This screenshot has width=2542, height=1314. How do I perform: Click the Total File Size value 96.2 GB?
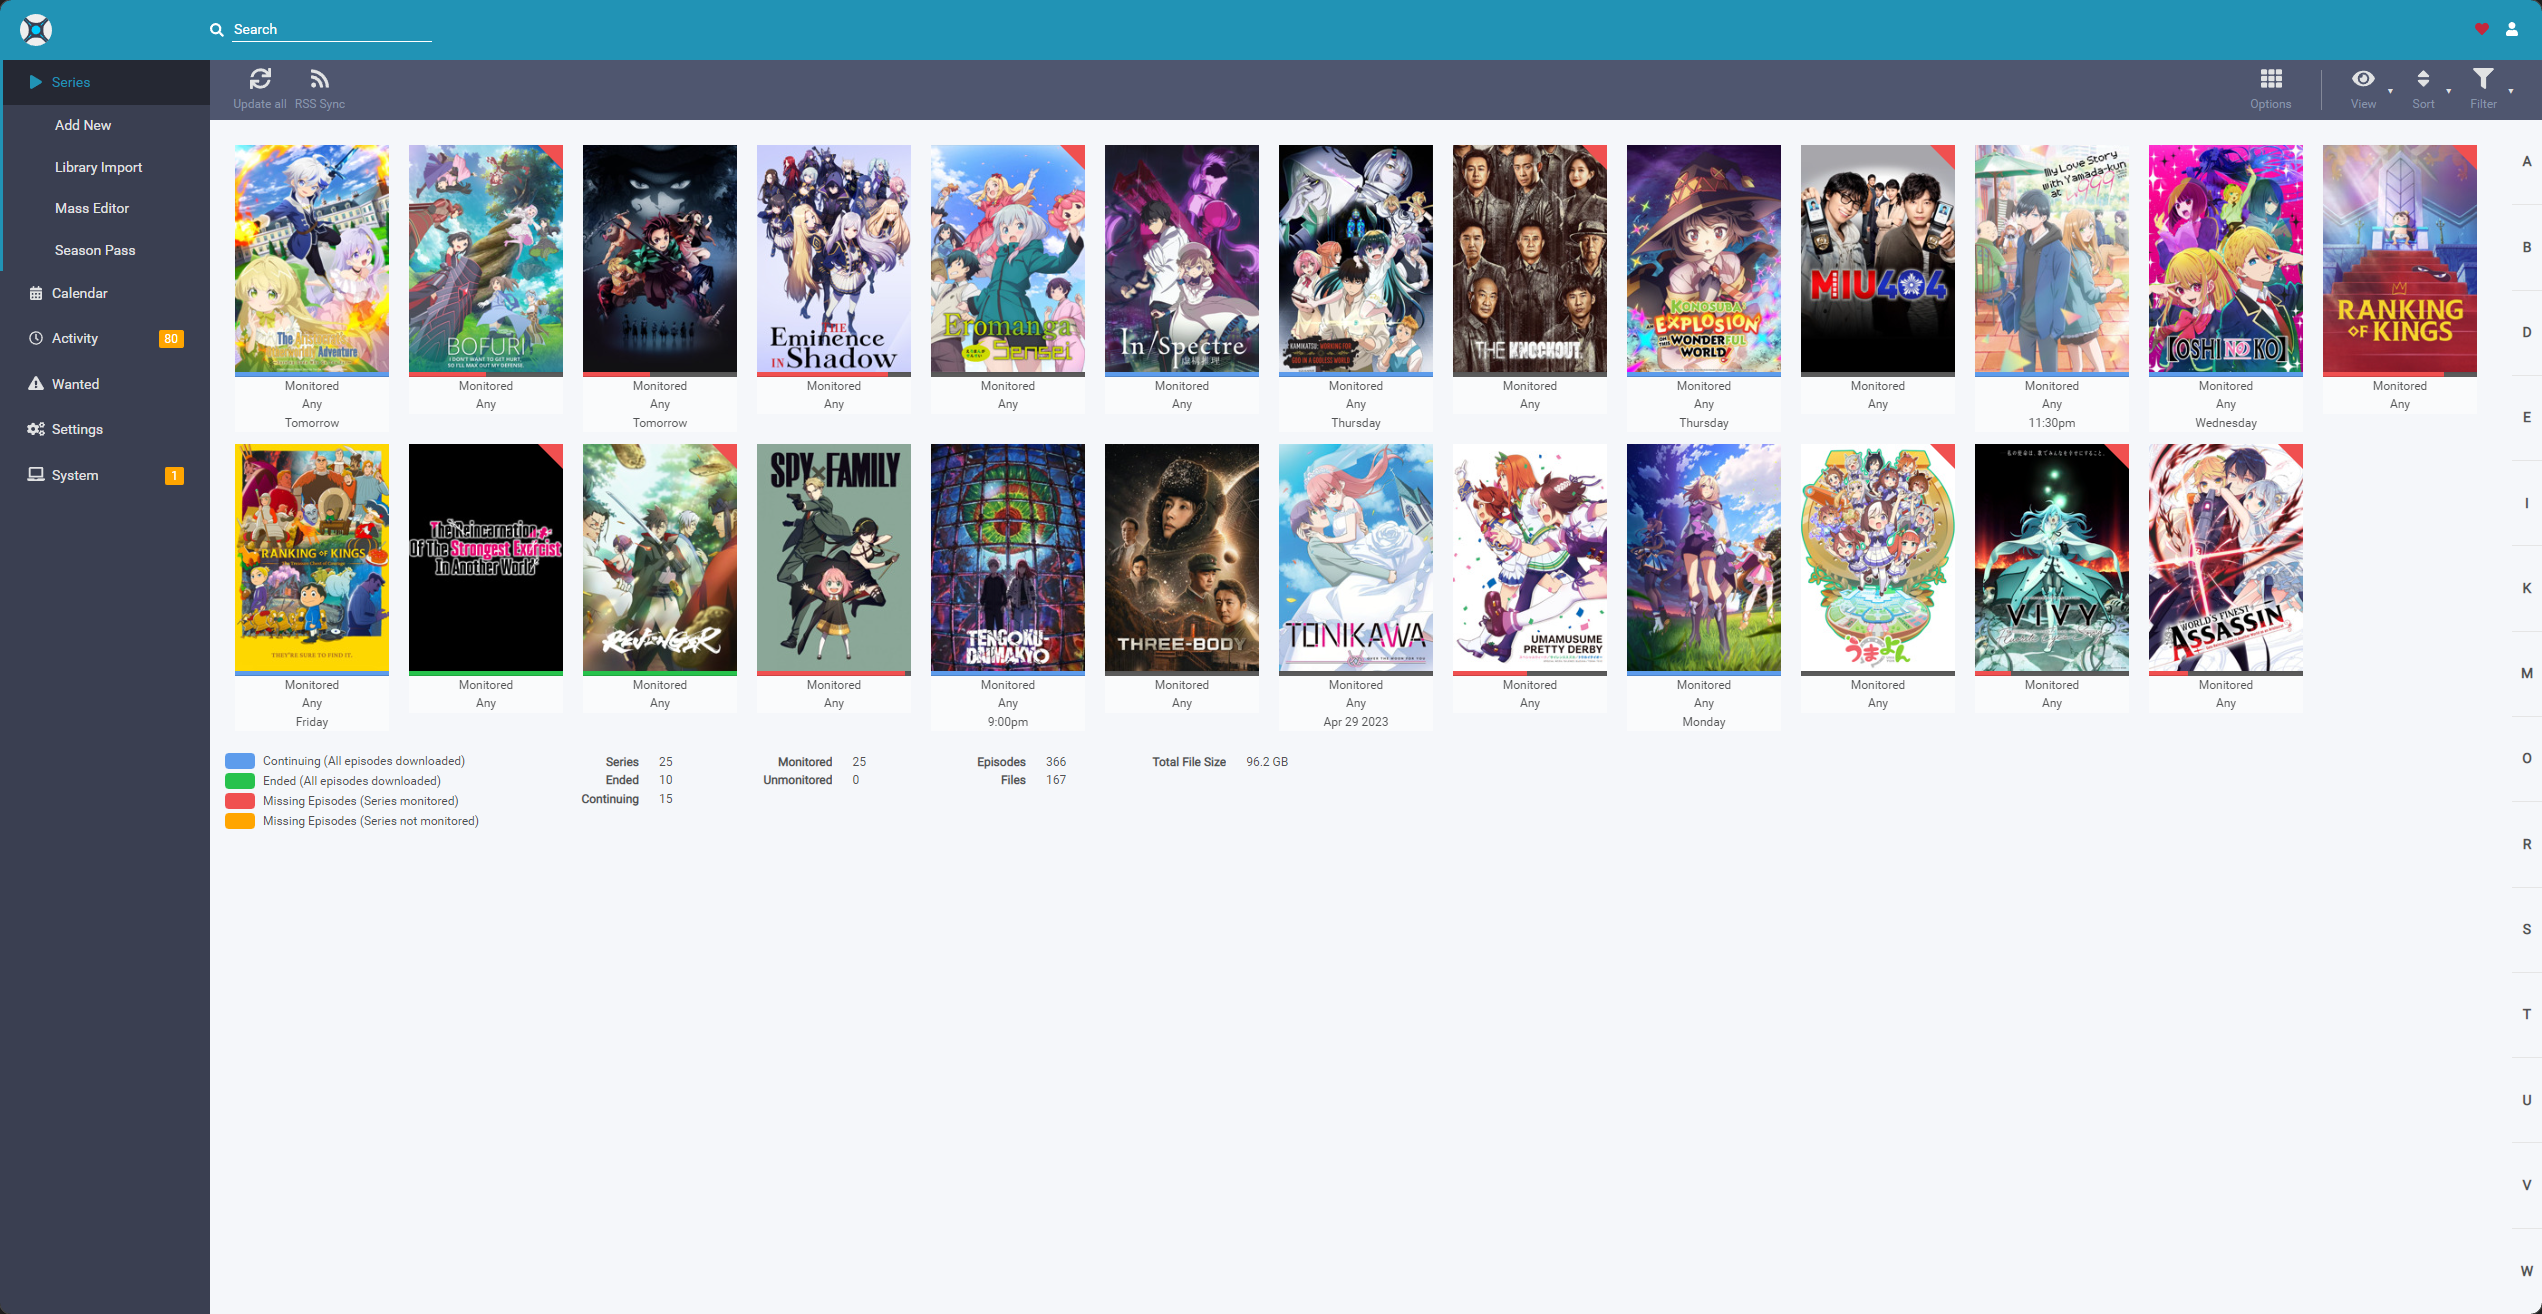point(1267,762)
